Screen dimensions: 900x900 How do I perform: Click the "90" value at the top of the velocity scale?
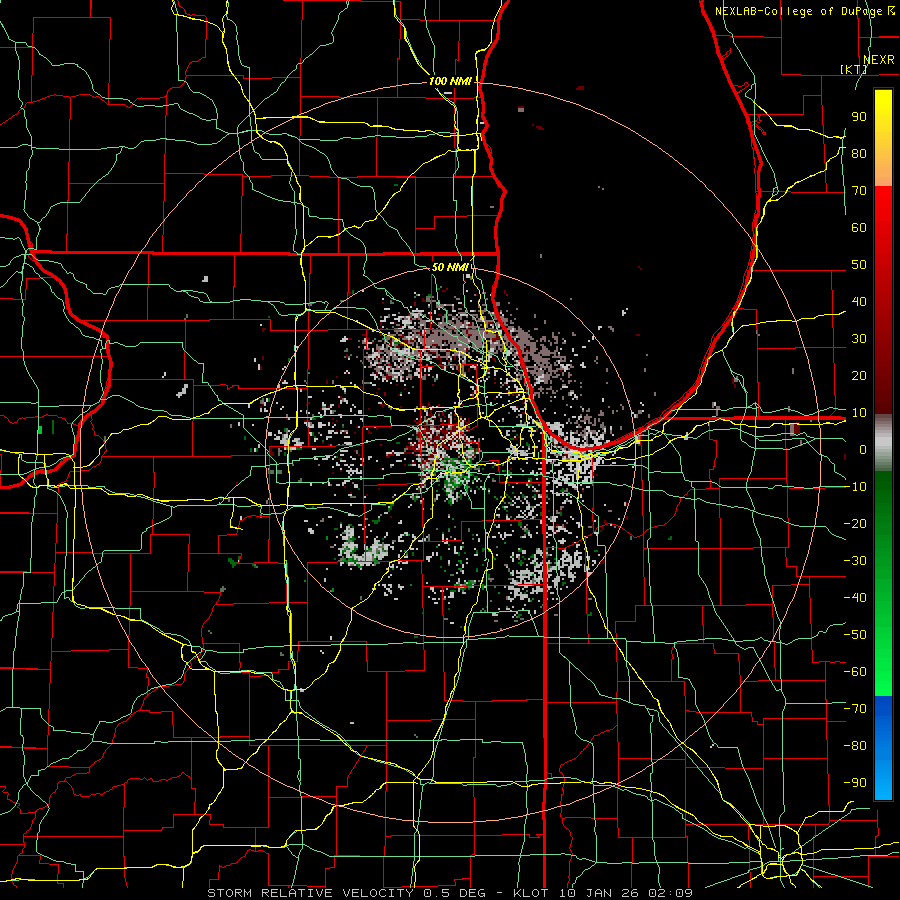click(859, 117)
